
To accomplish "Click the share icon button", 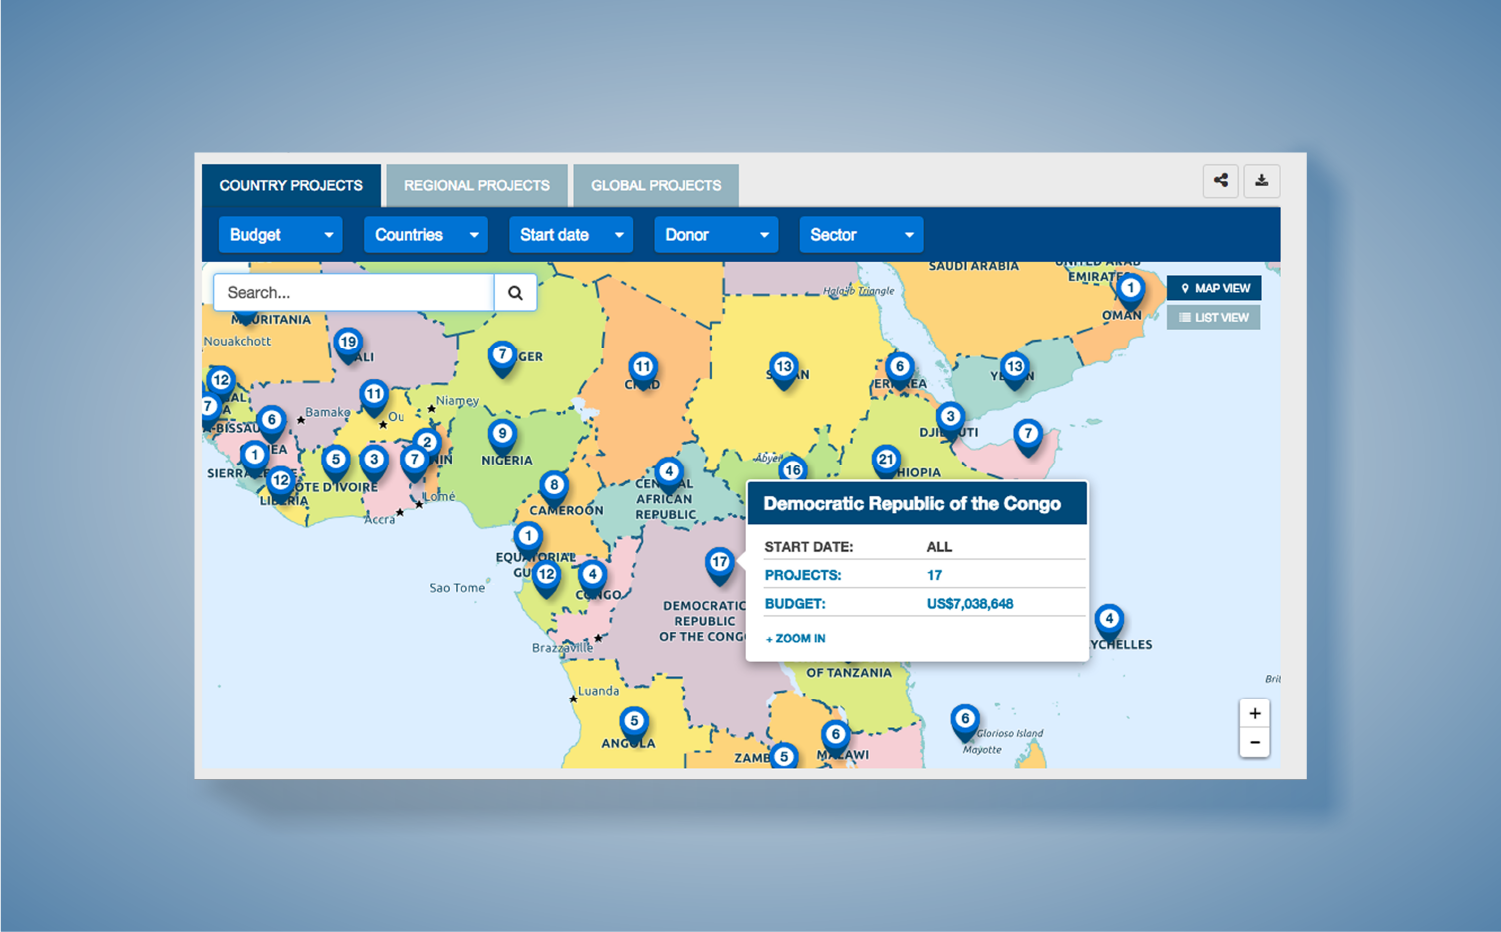I will (x=1220, y=181).
